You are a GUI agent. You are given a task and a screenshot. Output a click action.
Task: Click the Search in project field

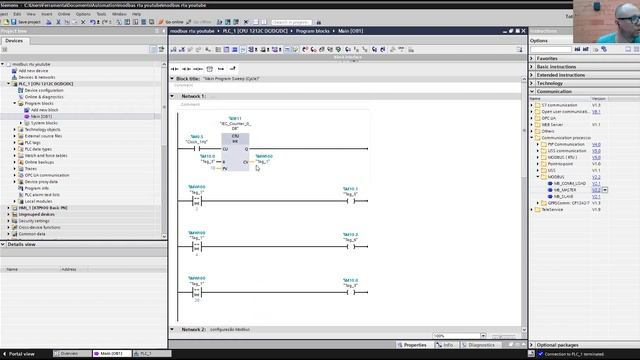(291, 22)
